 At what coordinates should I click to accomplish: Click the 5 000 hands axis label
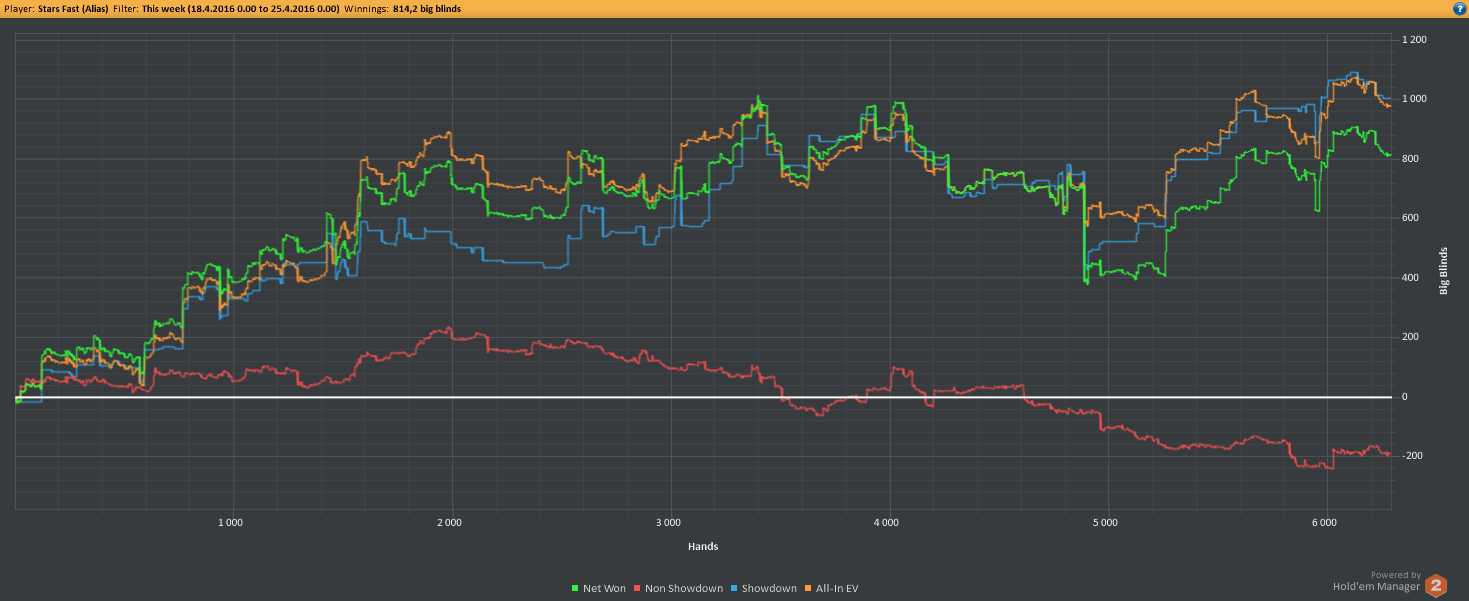tap(1105, 522)
